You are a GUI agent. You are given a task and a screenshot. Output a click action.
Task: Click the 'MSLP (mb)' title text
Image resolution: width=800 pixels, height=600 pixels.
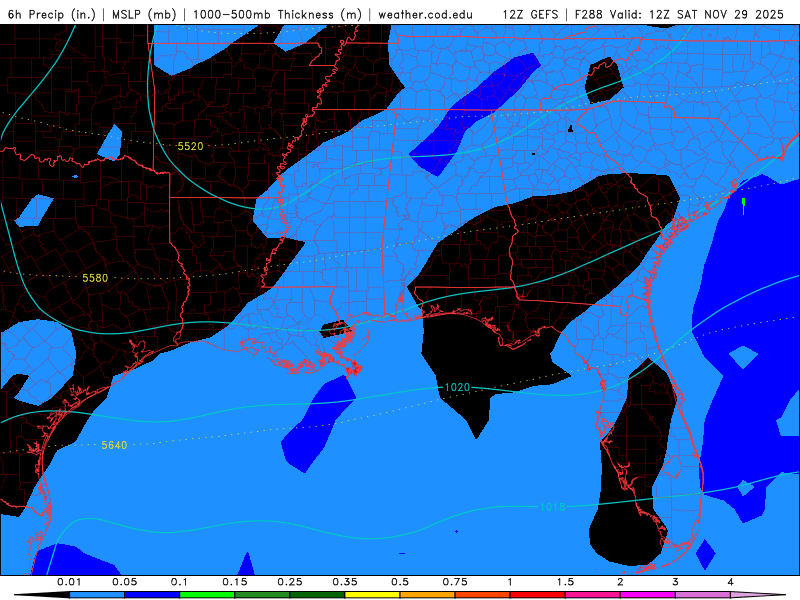(144, 14)
